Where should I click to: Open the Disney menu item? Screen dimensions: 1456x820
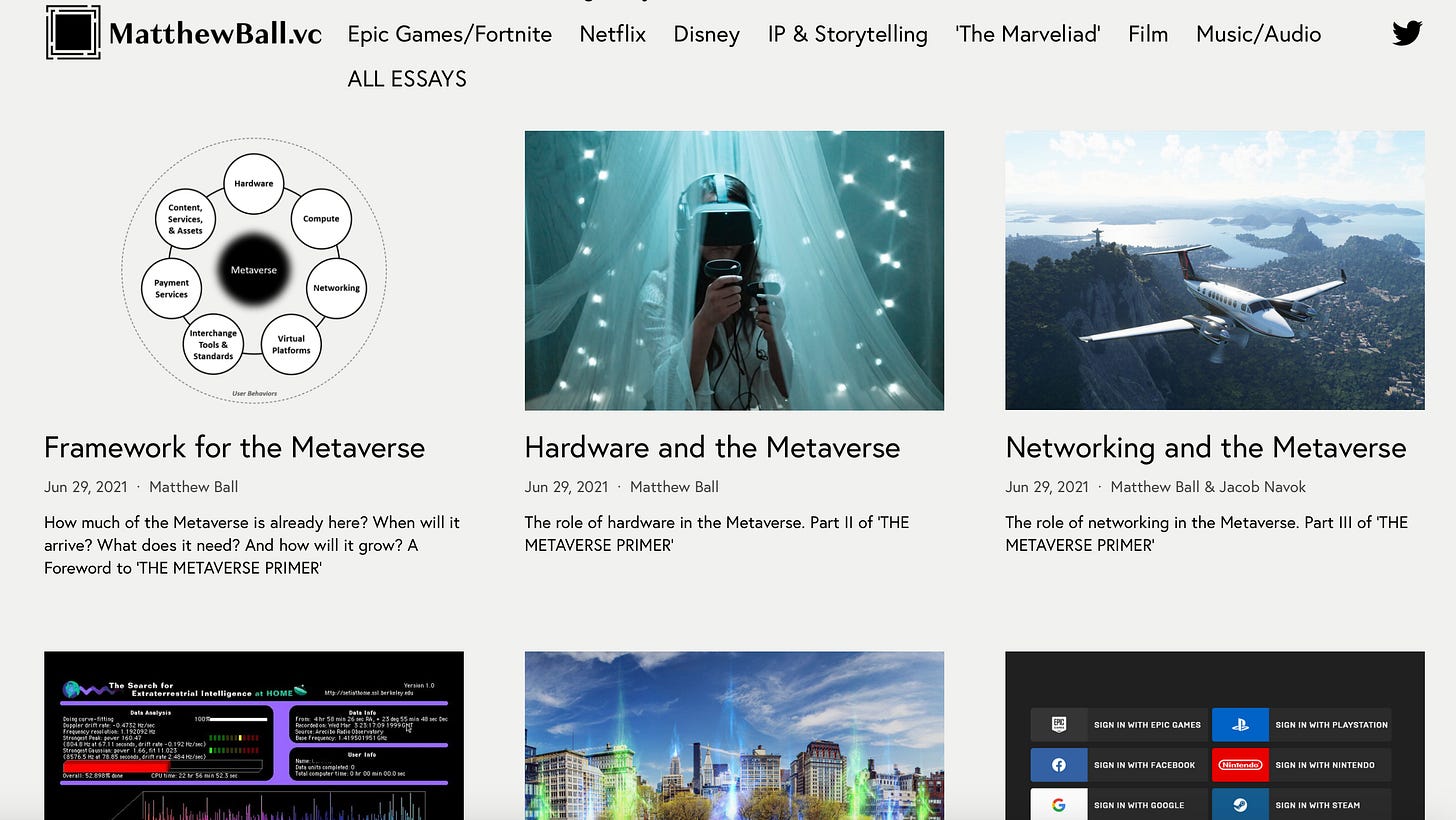point(706,34)
